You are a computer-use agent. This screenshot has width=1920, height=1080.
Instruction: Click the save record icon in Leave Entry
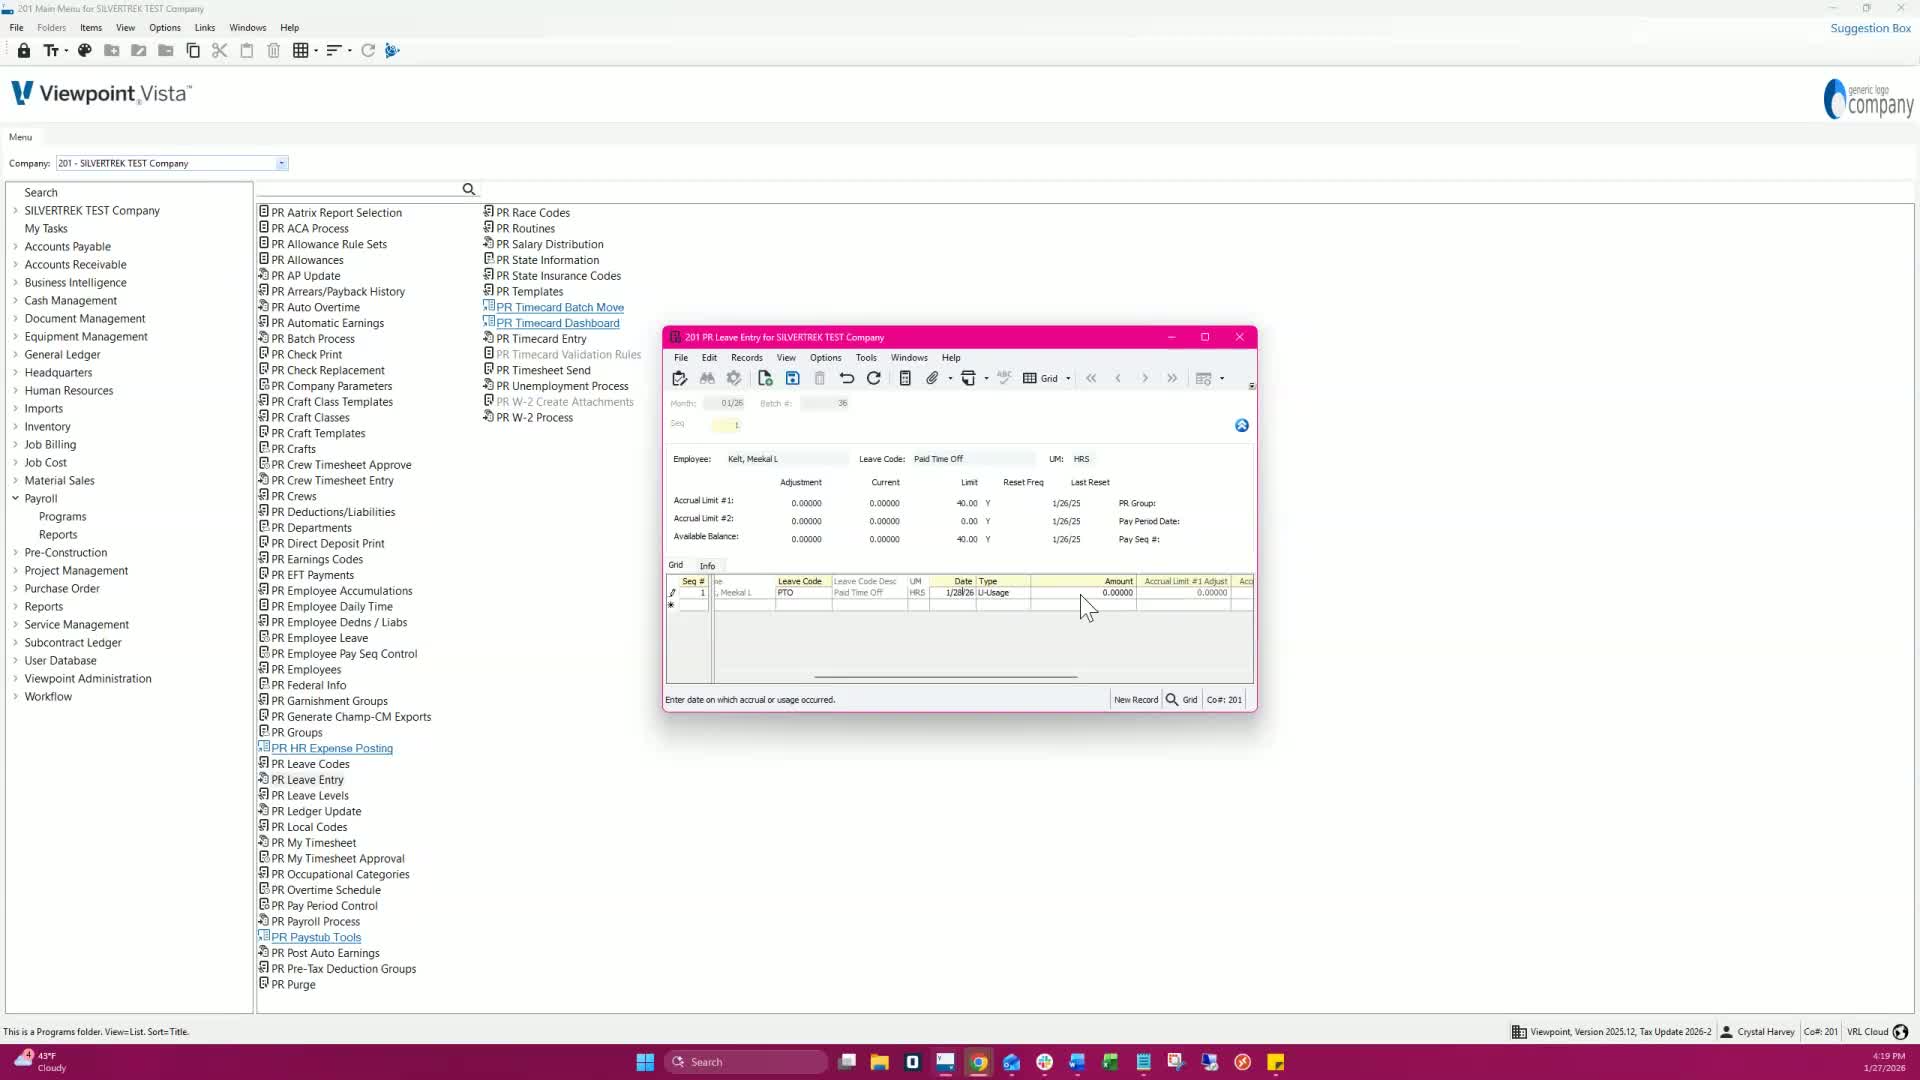coord(792,378)
